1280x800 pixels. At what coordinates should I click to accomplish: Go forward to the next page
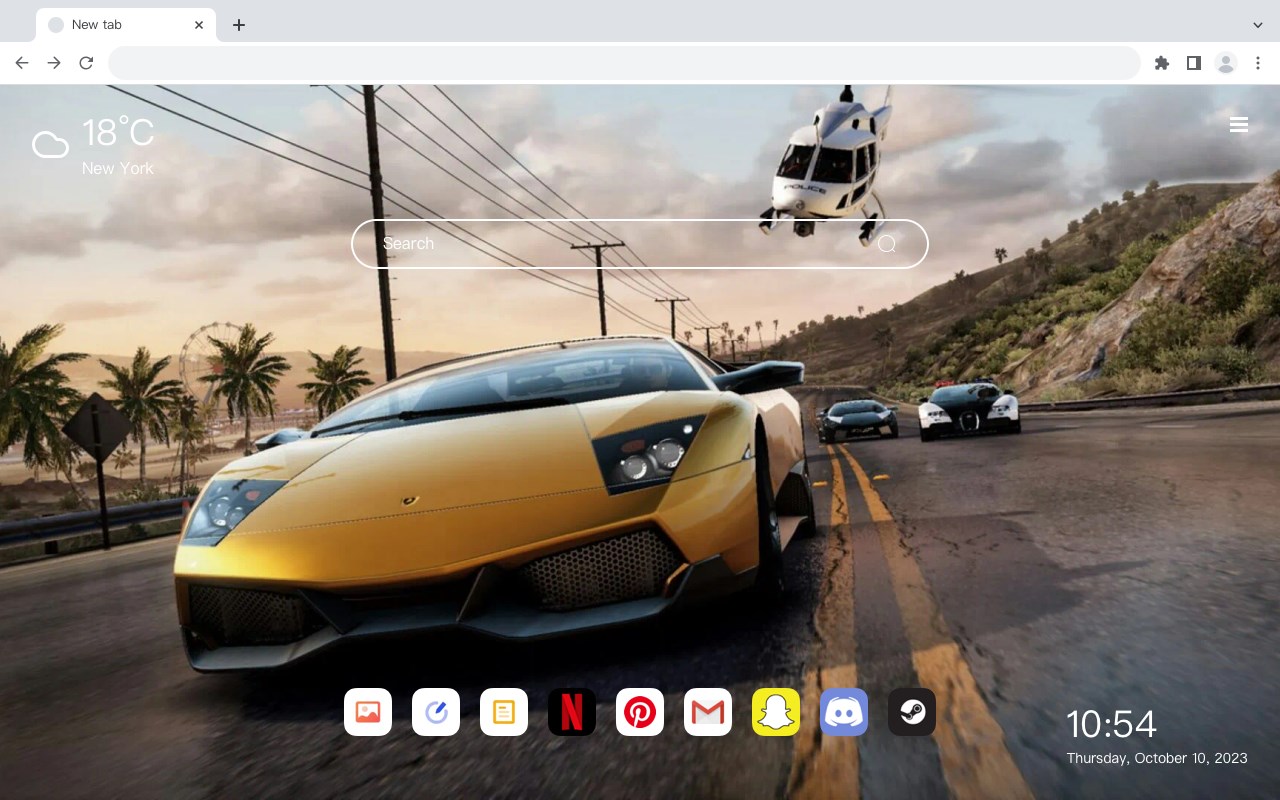coord(54,63)
